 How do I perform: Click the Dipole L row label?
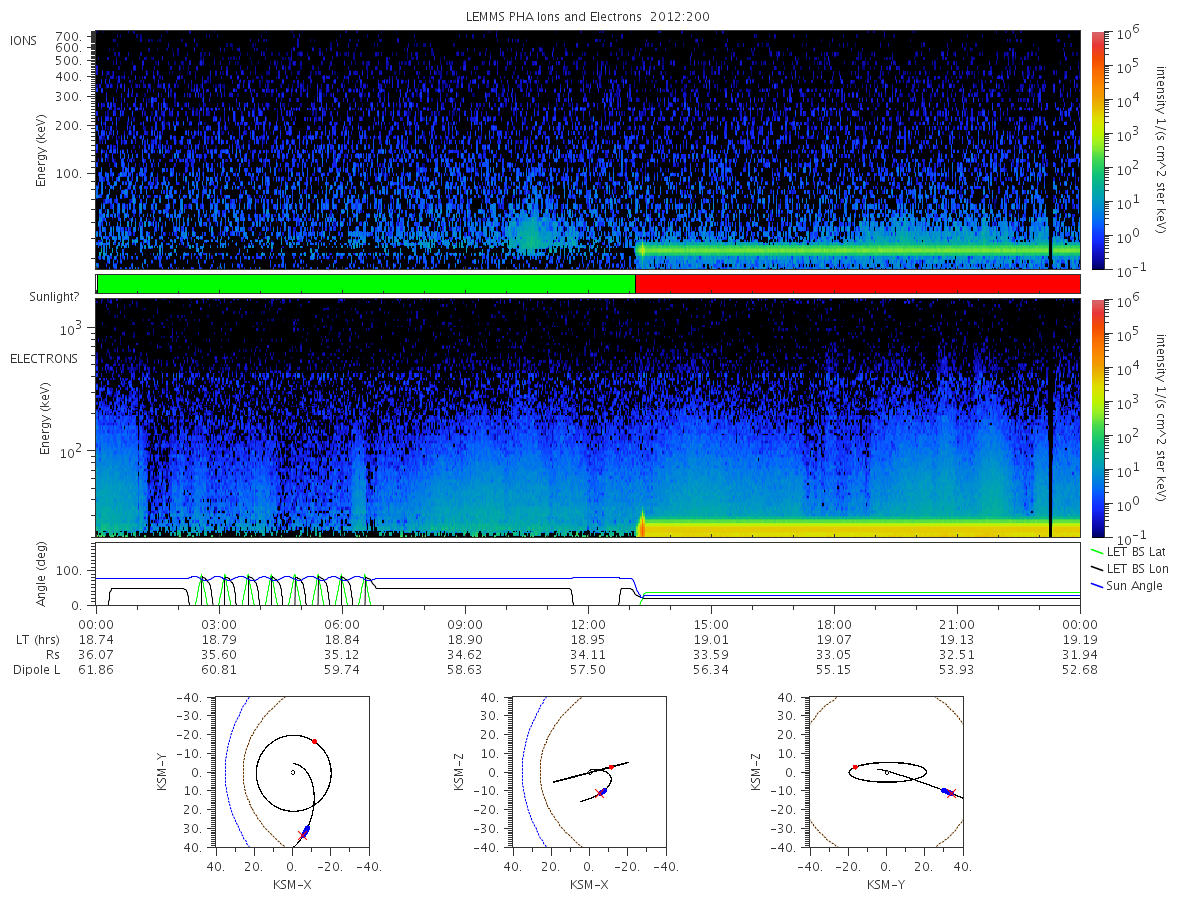pyautogui.click(x=36, y=669)
